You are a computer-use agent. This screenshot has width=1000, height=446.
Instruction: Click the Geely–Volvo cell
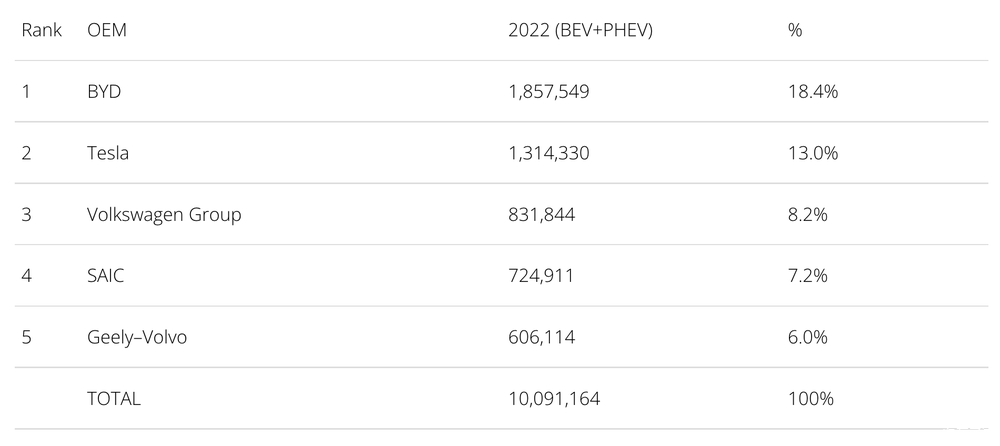pyautogui.click(x=137, y=337)
